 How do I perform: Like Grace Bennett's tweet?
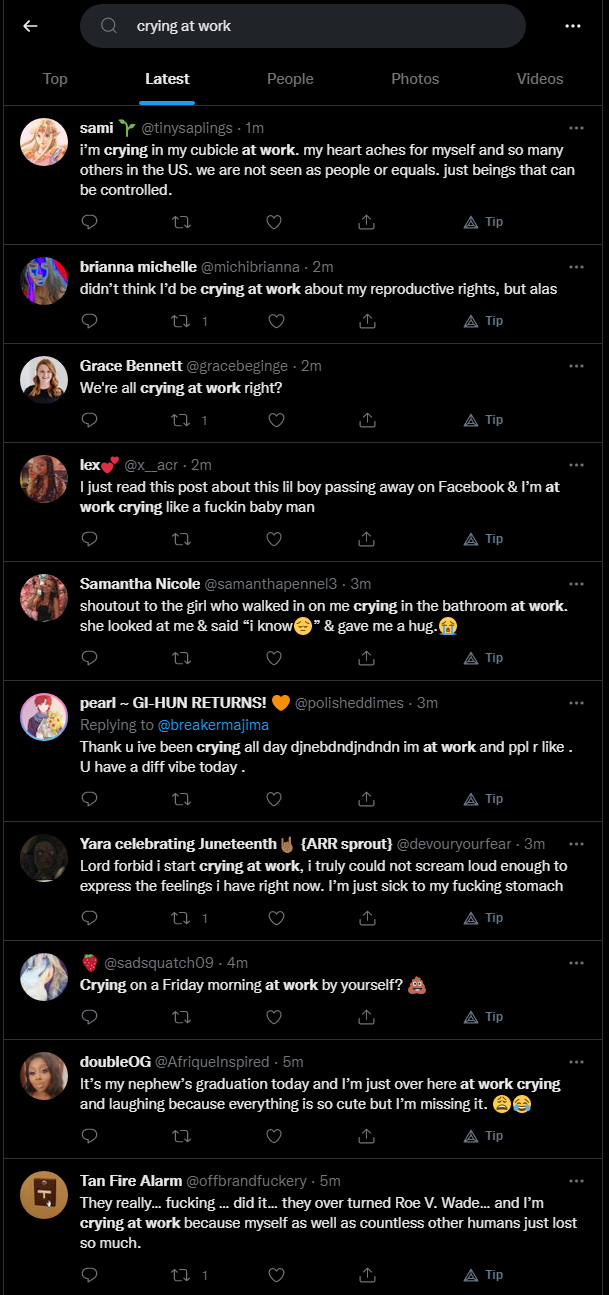pos(274,420)
